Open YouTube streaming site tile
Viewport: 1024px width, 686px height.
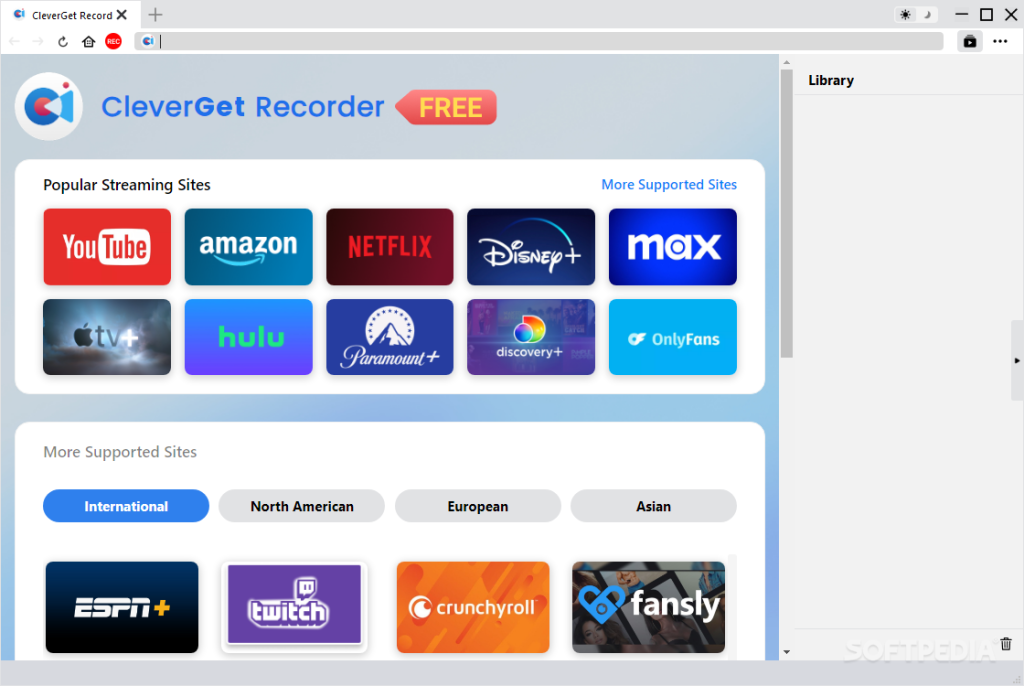(107, 247)
